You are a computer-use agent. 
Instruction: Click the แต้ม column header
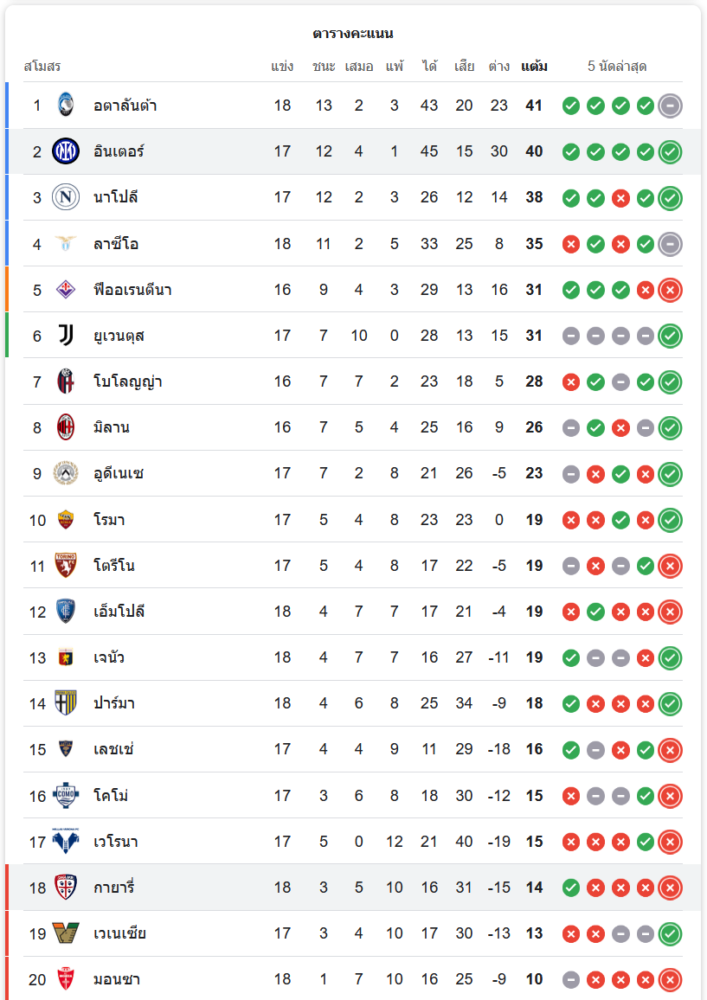click(x=534, y=67)
